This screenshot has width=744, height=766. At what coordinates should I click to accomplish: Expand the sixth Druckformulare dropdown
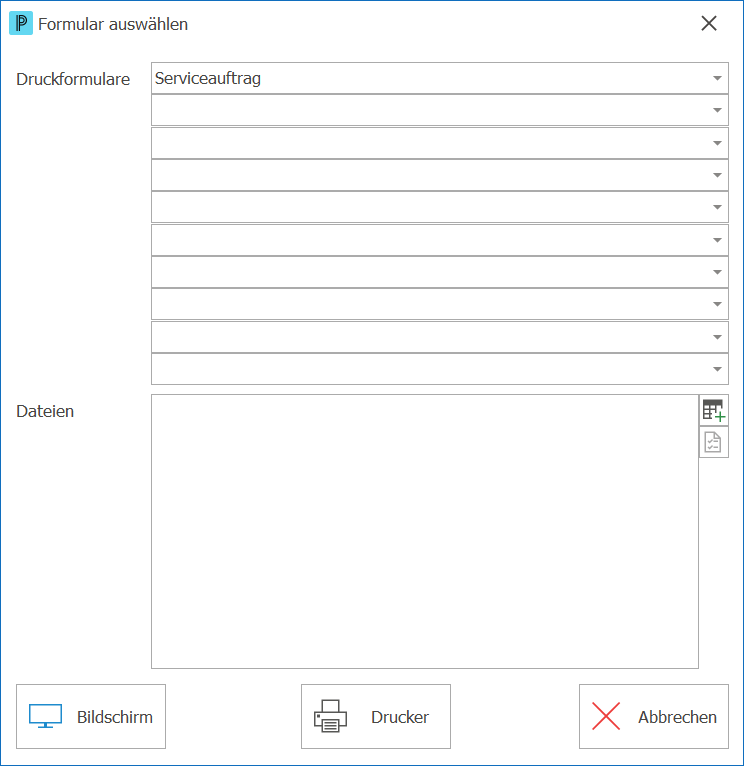(717, 240)
